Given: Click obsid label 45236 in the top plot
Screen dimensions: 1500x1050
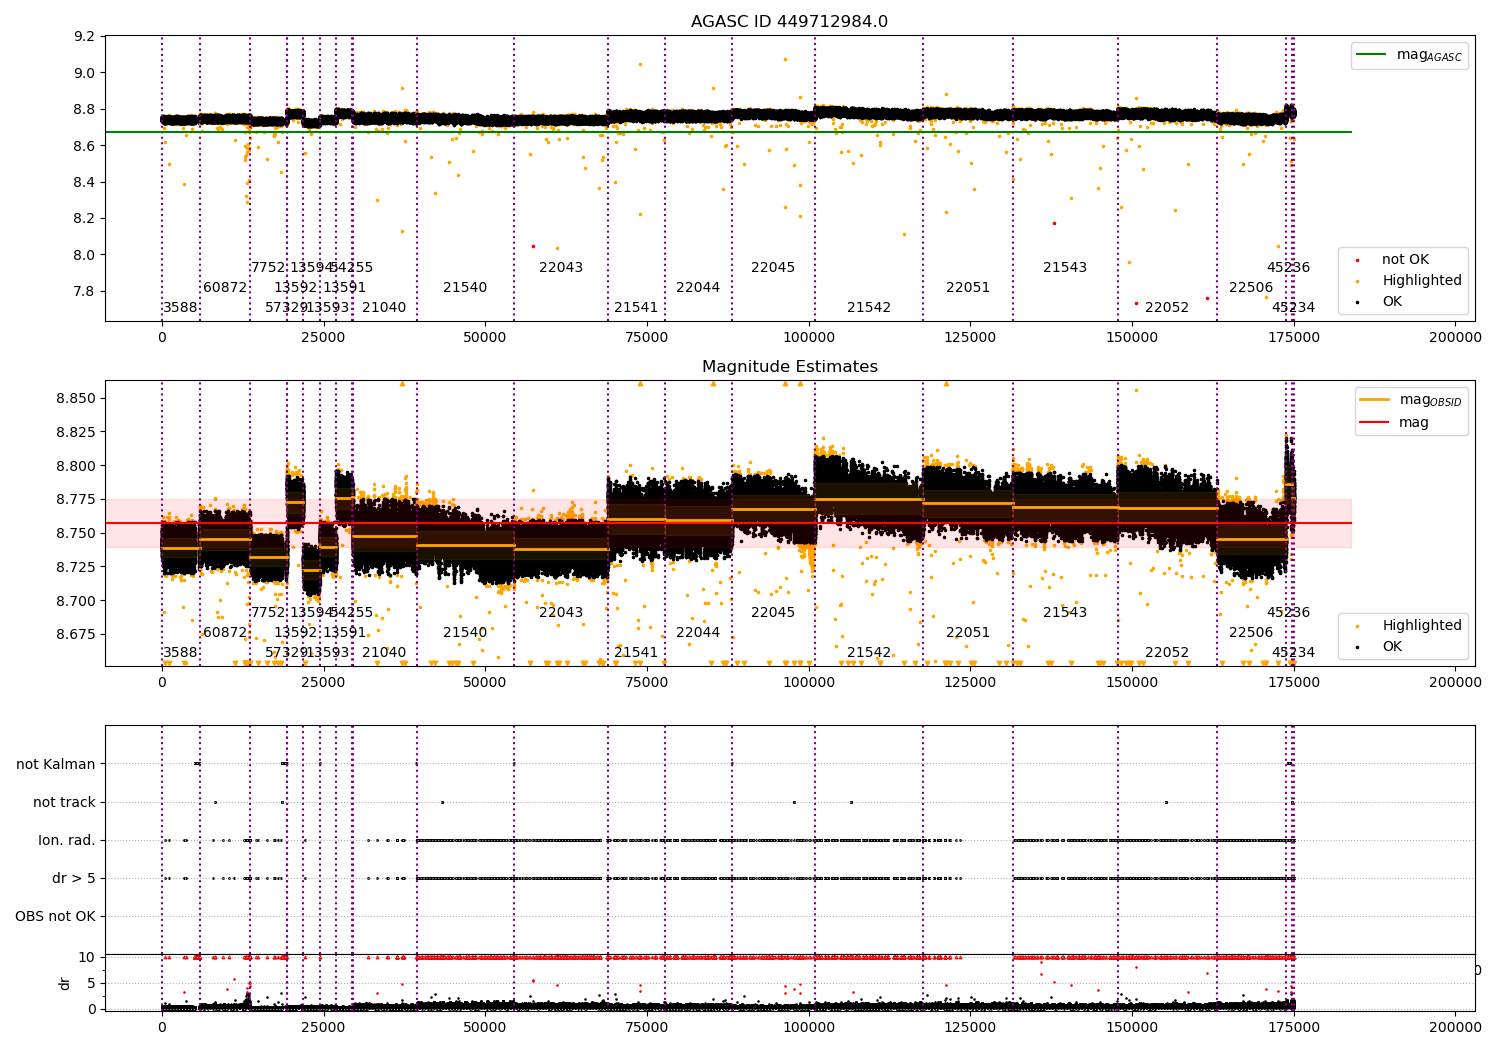Looking at the screenshot, I should 1288,268.
